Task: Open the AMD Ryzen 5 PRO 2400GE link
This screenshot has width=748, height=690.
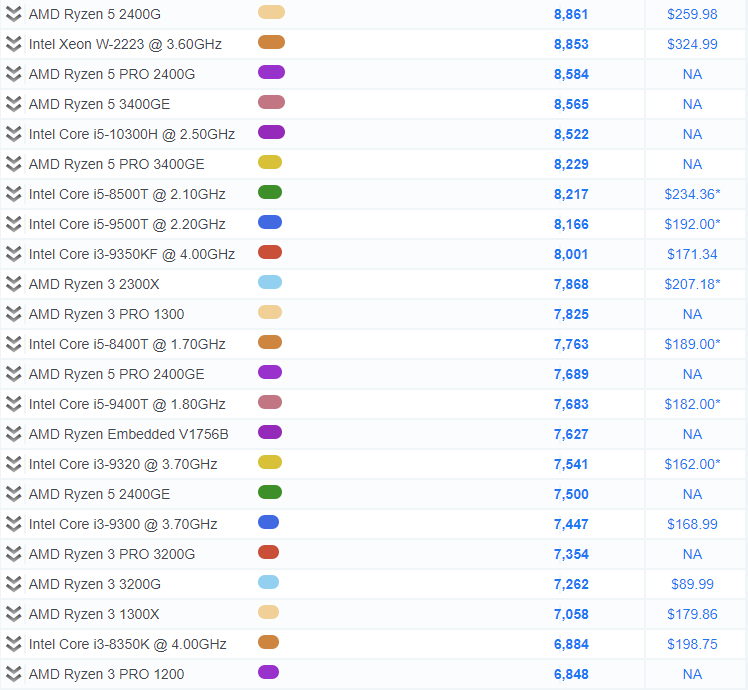Action: point(116,374)
